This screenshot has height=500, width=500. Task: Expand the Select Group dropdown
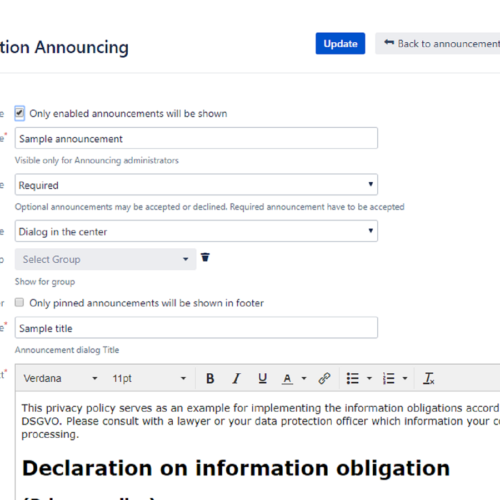coord(105,259)
